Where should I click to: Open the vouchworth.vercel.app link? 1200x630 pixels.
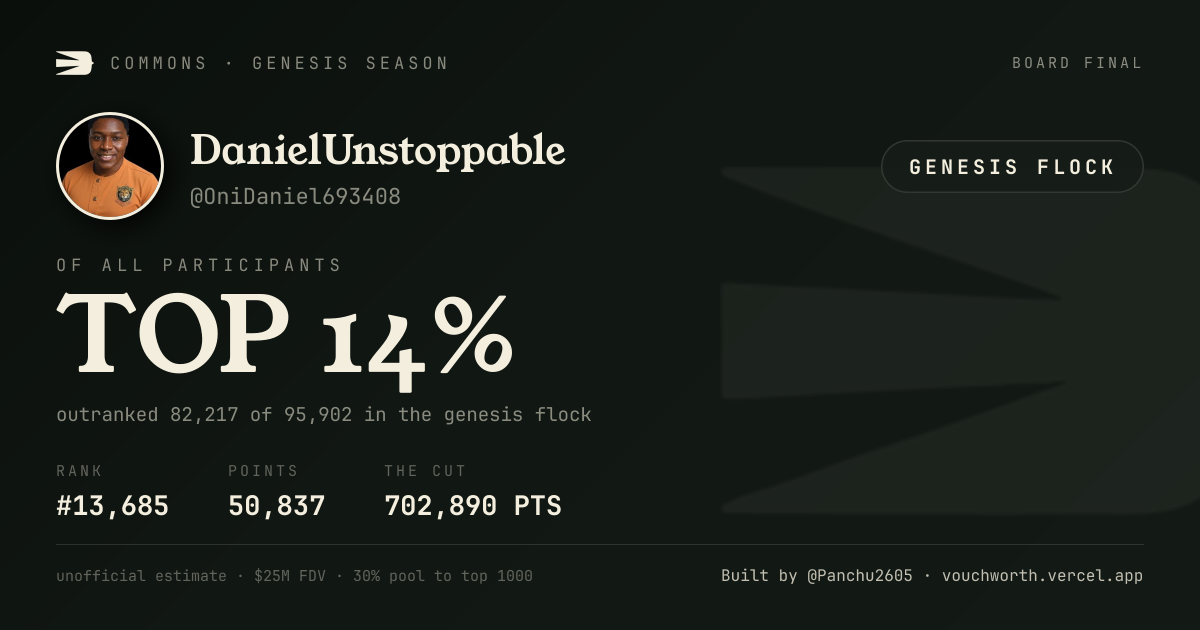(x=1042, y=576)
